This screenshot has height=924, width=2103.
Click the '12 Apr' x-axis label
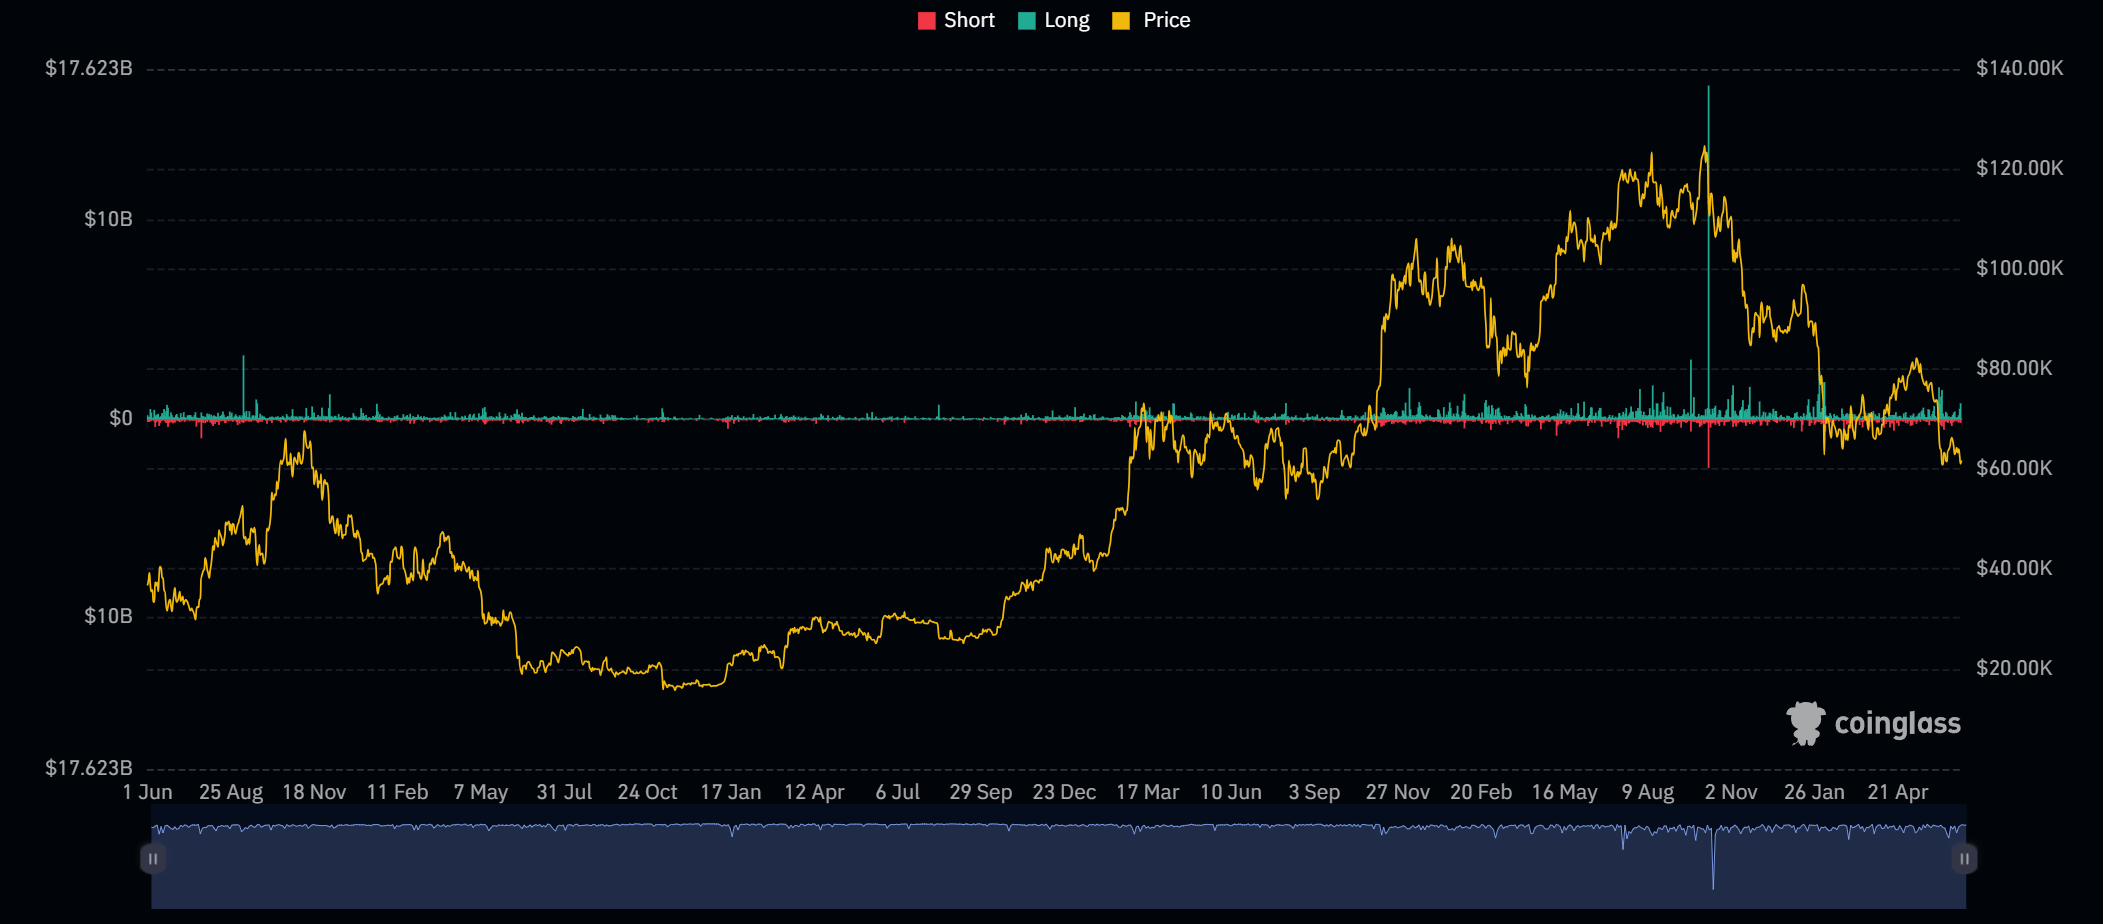[x=814, y=792]
